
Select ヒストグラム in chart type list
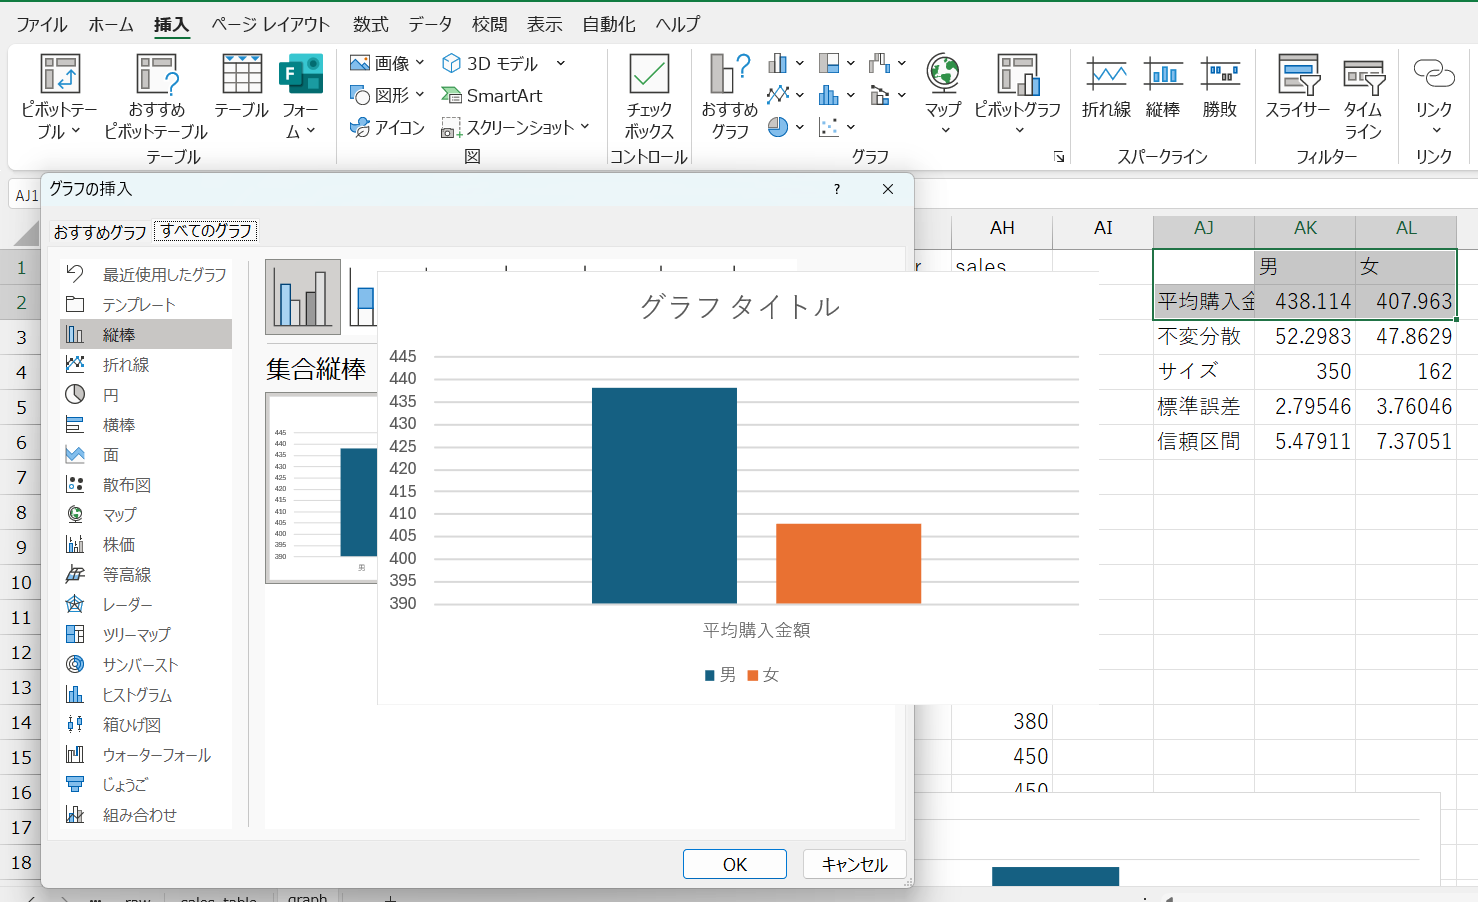click(x=137, y=695)
